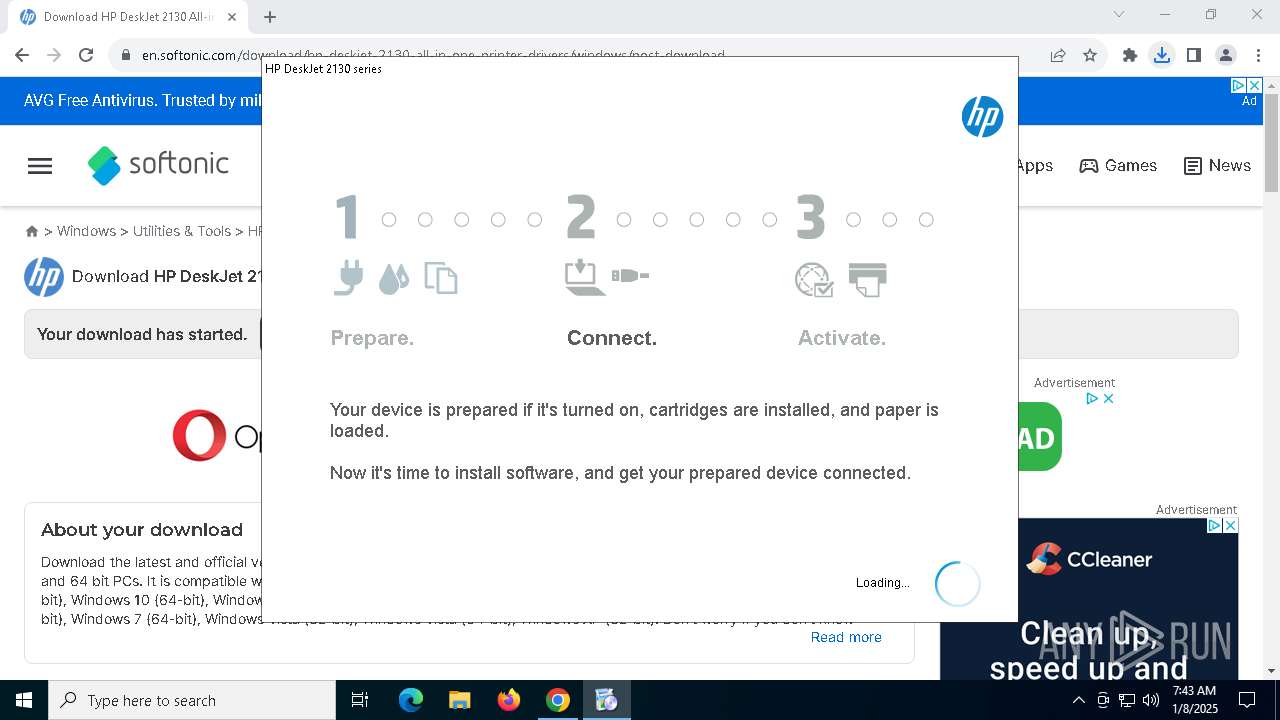Viewport: 1280px width, 720px height.
Task: Launch Microsoft Edge from the taskbar
Action: [411, 700]
